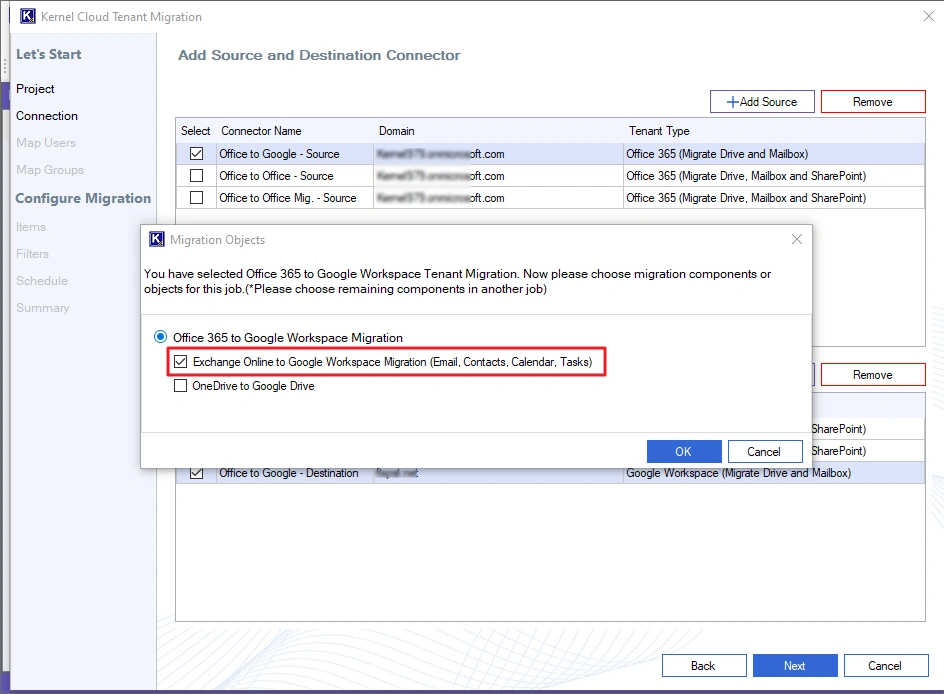Go to the Connection step
Image resolution: width=944 pixels, height=694 pixels.
pyautogui.click(x=46, y=116)
